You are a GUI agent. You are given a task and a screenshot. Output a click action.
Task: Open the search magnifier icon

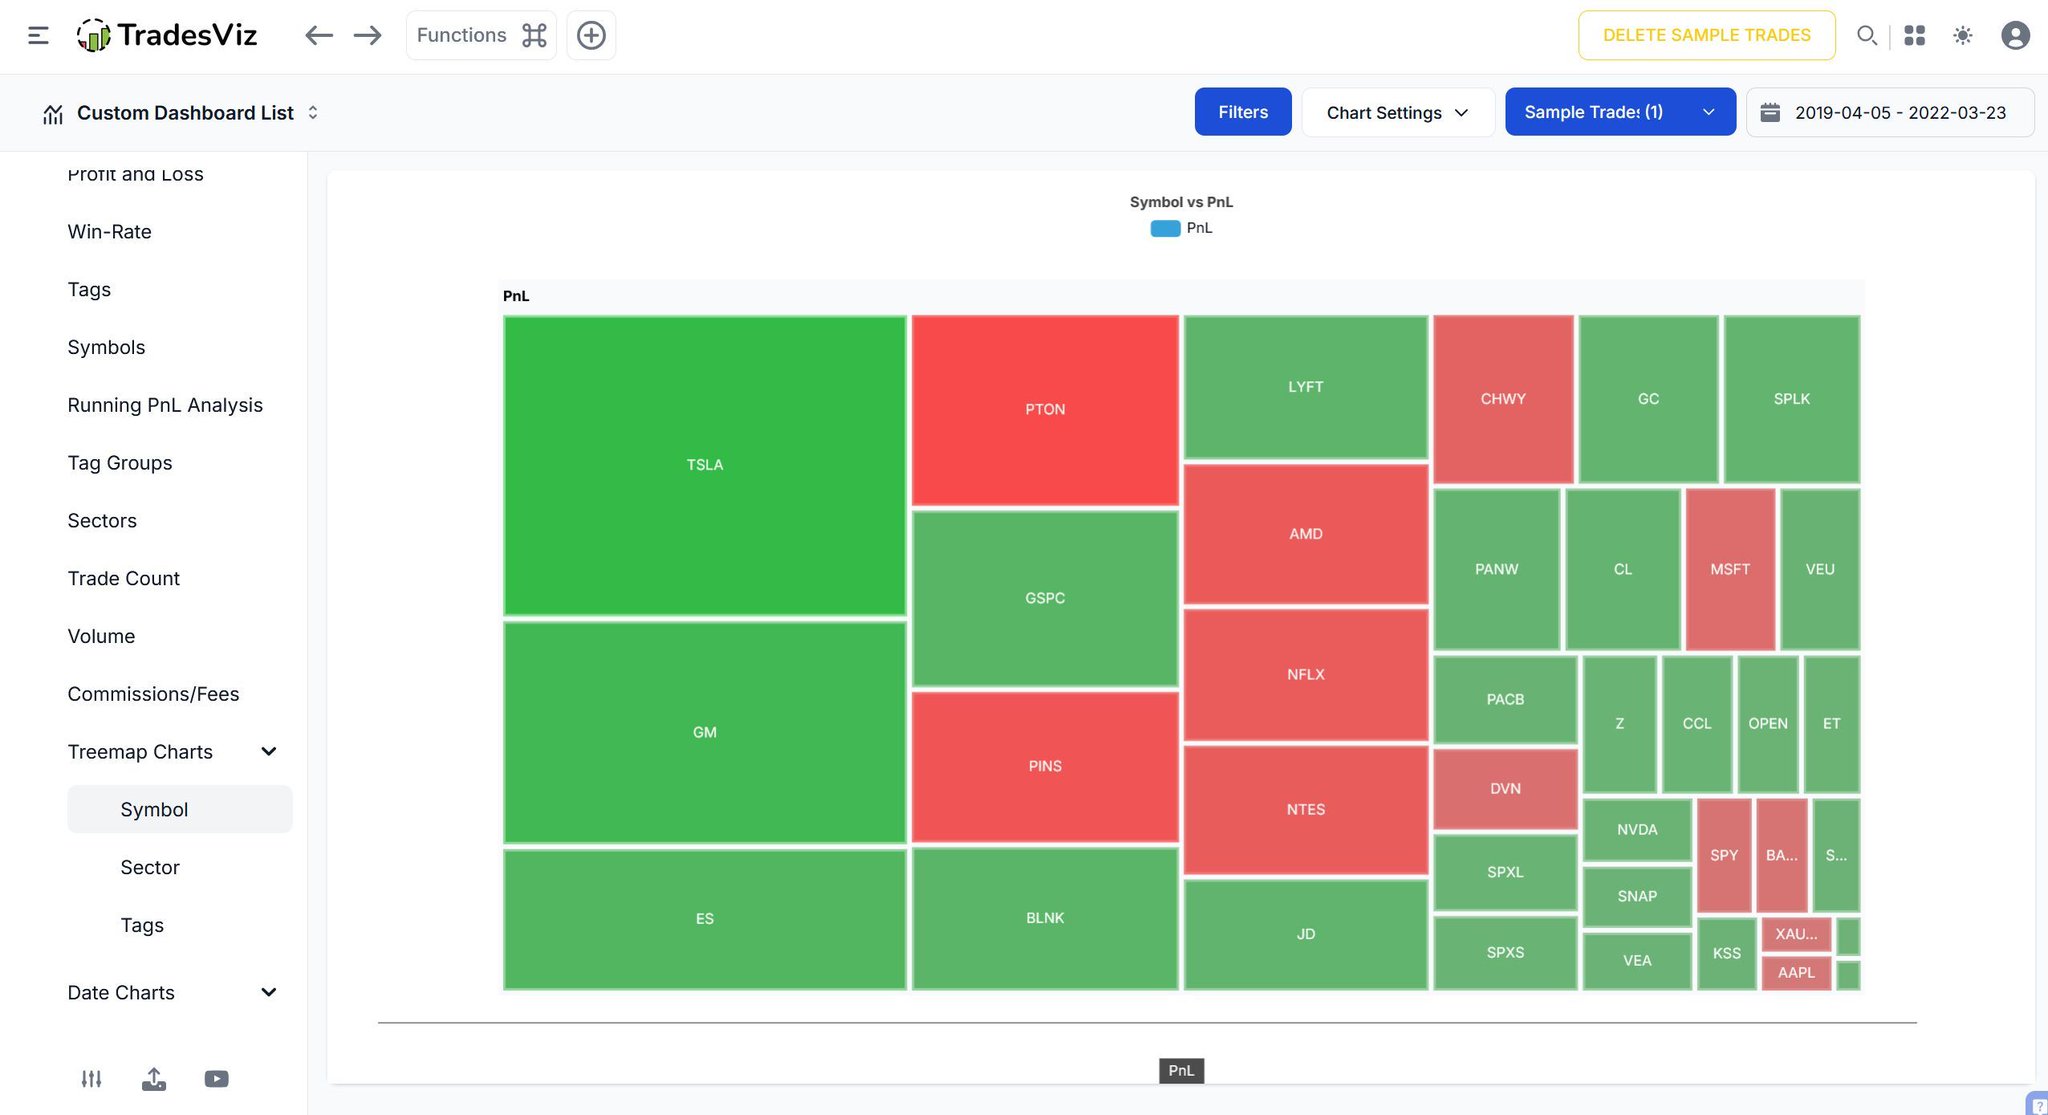(x=1866, y=36)
